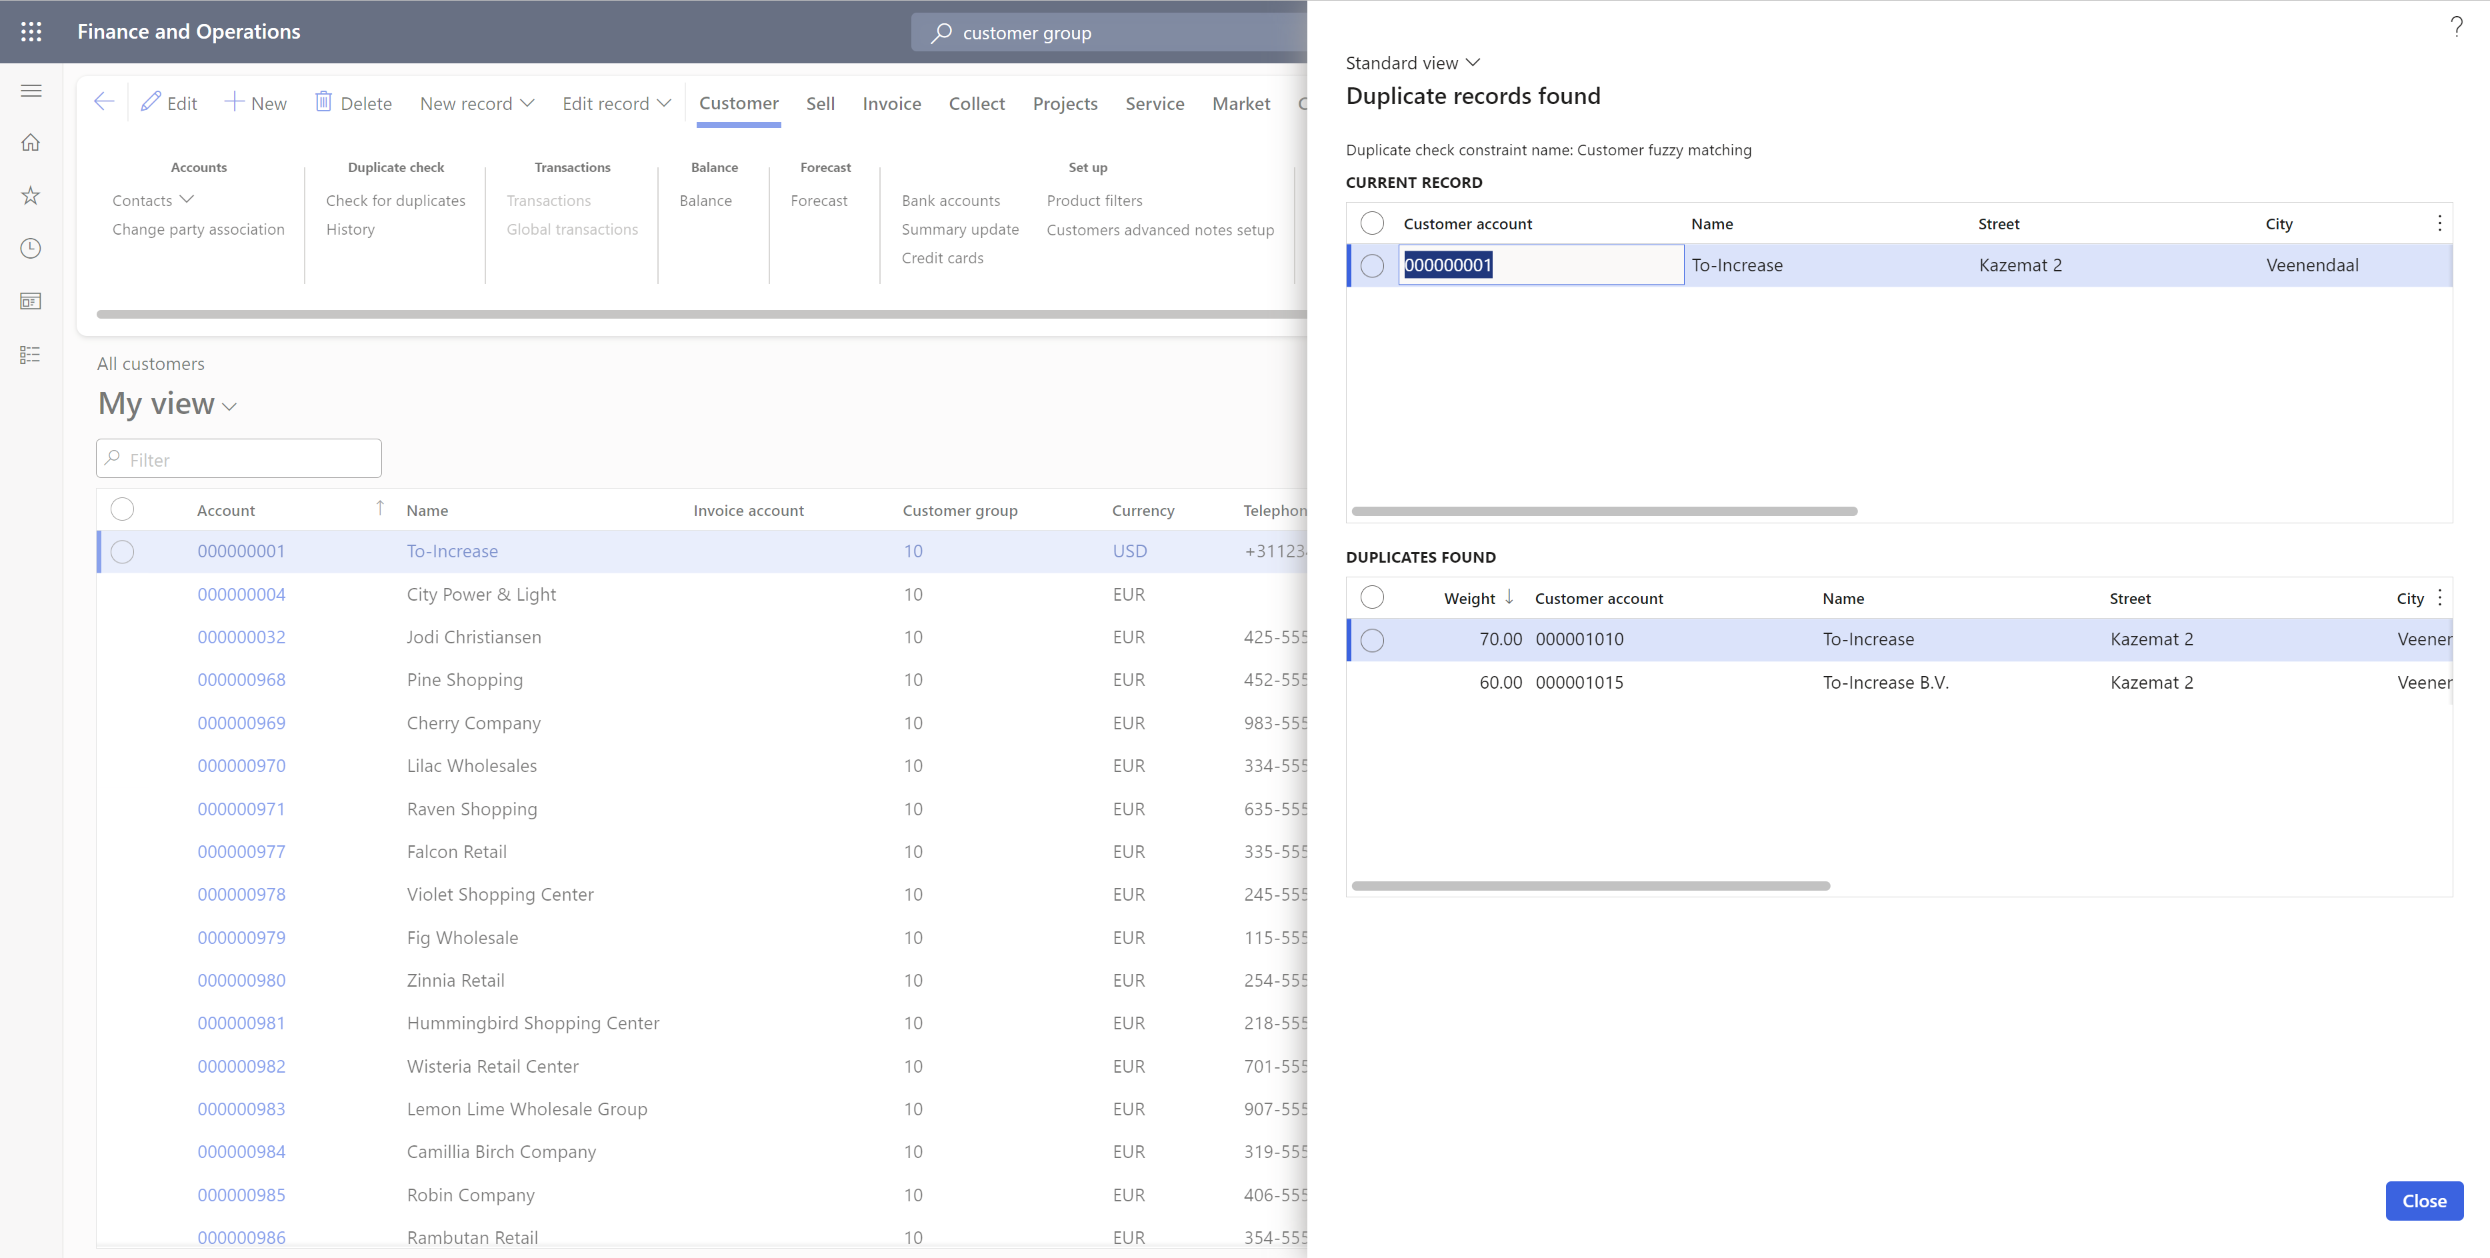
Task: Select current record row 000000001
Action: pos(1372,265)
